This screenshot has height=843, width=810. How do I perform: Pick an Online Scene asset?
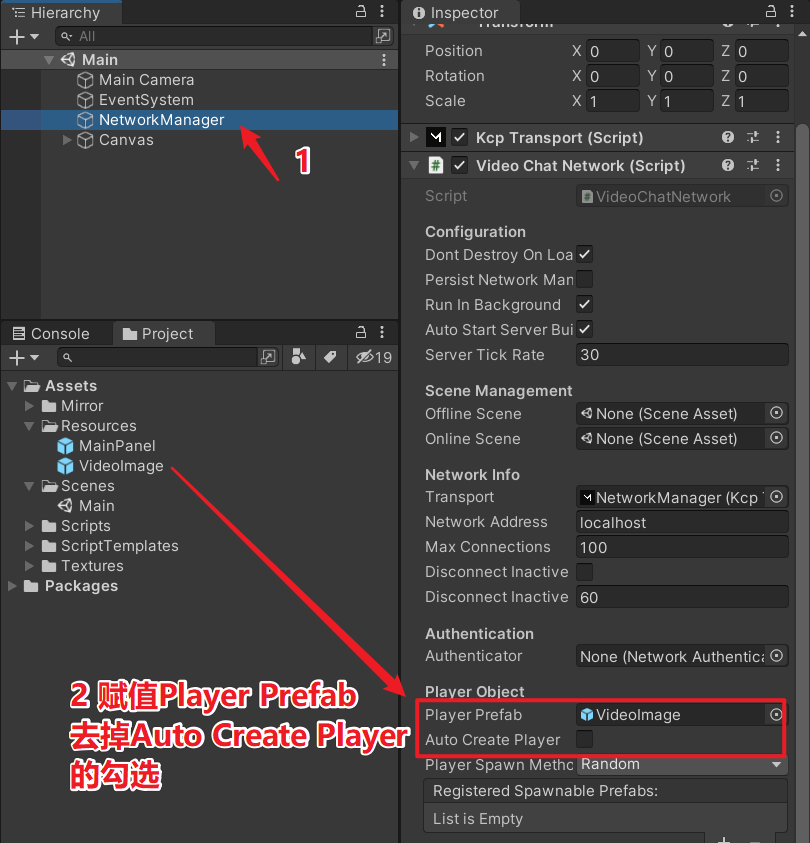pyautogui.click(x=776, y=438)
